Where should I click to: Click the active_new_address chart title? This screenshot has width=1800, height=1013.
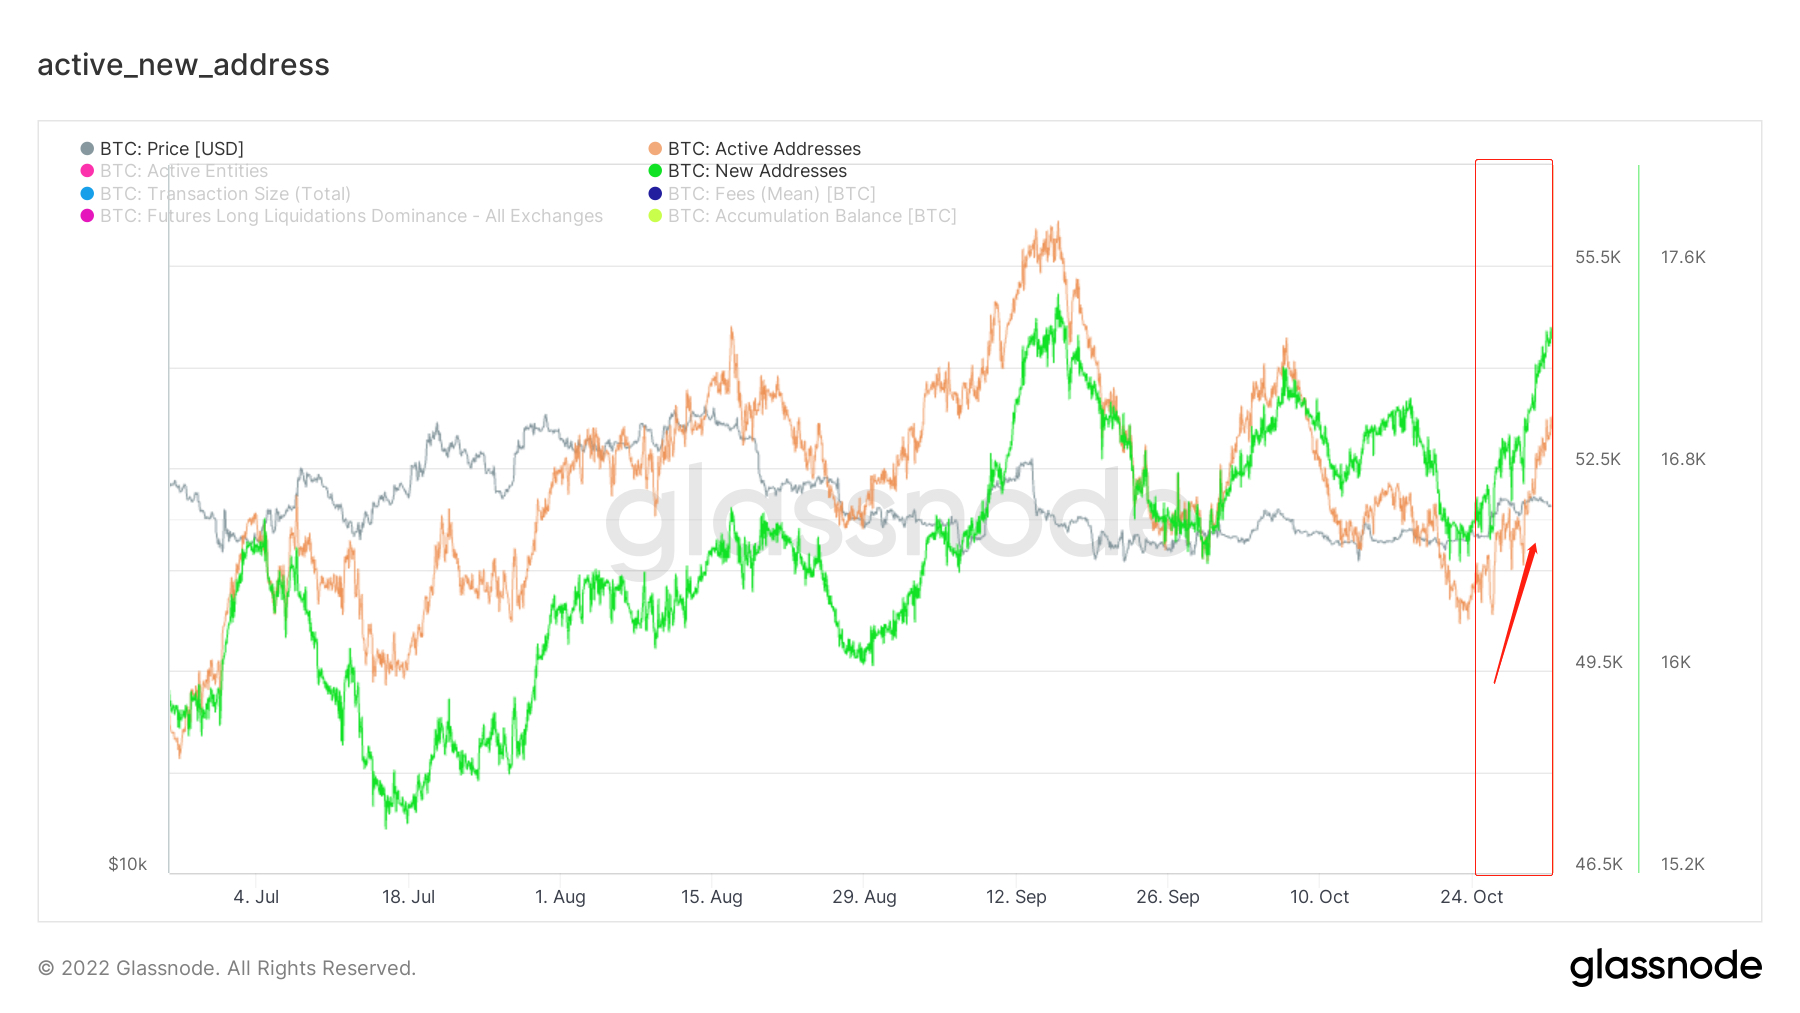tap(183, 65)
